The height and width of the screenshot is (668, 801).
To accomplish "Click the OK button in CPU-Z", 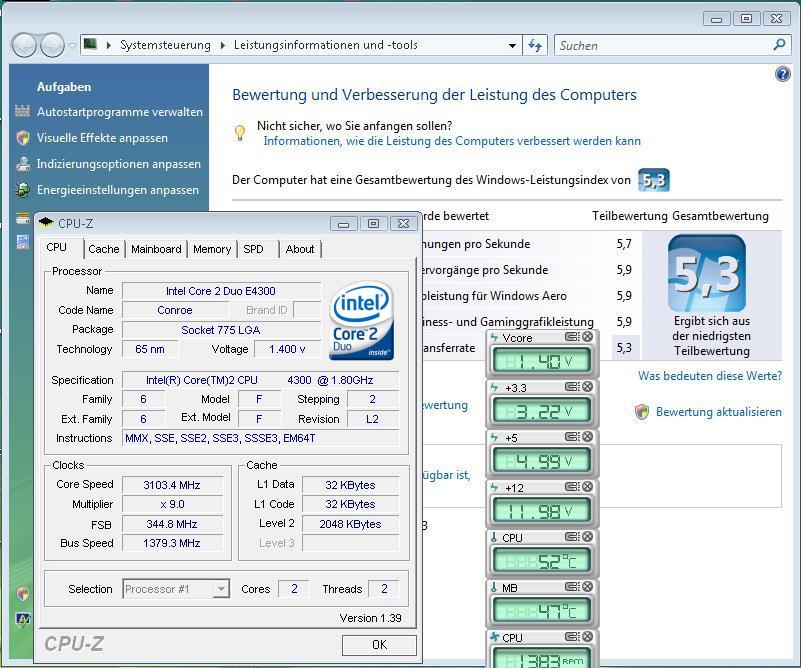I will tap(379, 645).
